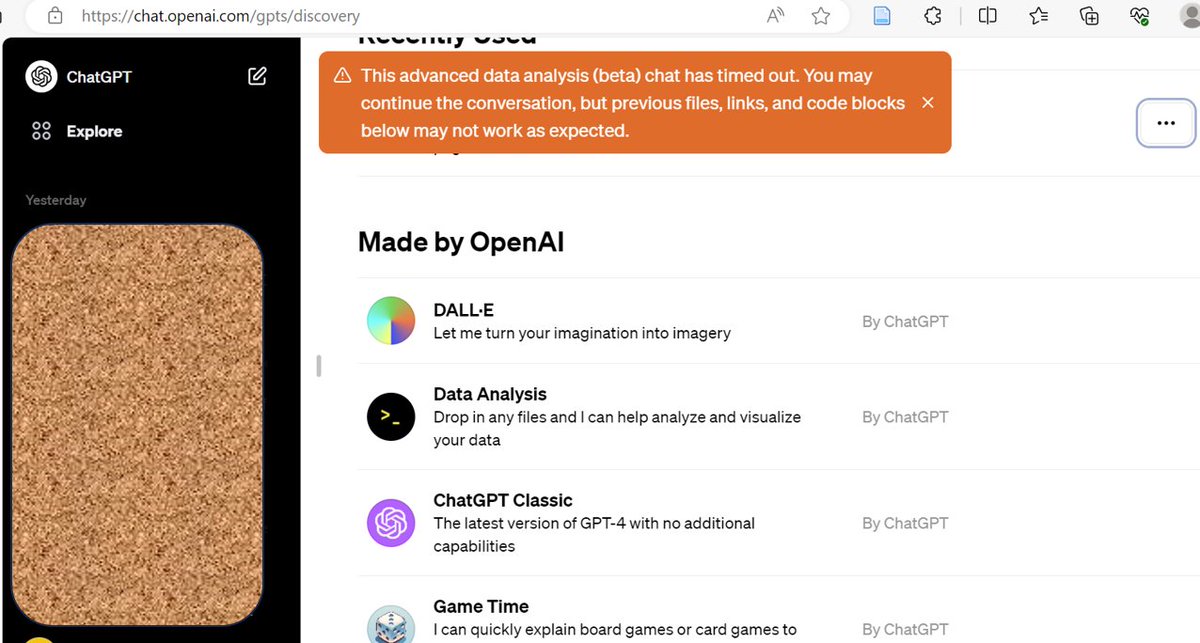Open browser essentials heart icon

[1140, 16]
